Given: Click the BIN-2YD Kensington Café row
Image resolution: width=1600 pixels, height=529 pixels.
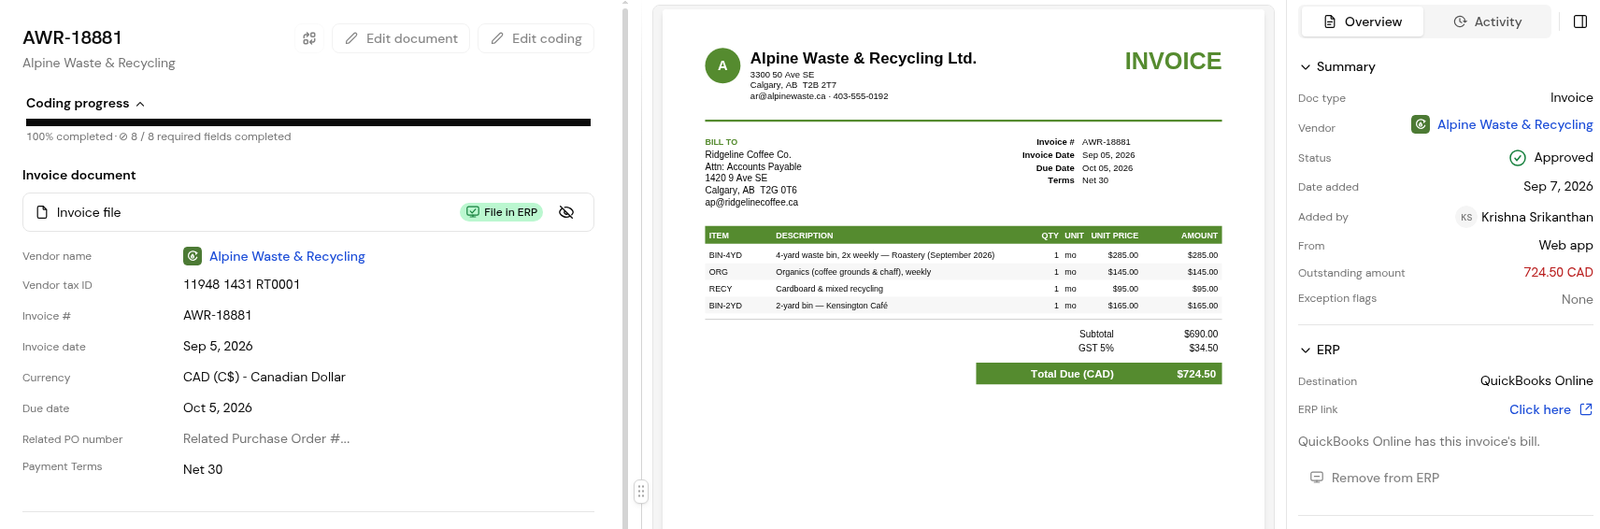Looking at the screenshot, I should click(963, 306).
